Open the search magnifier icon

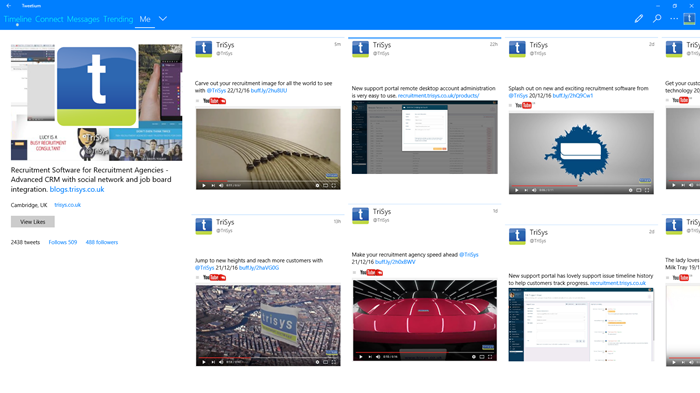point(657,19)
